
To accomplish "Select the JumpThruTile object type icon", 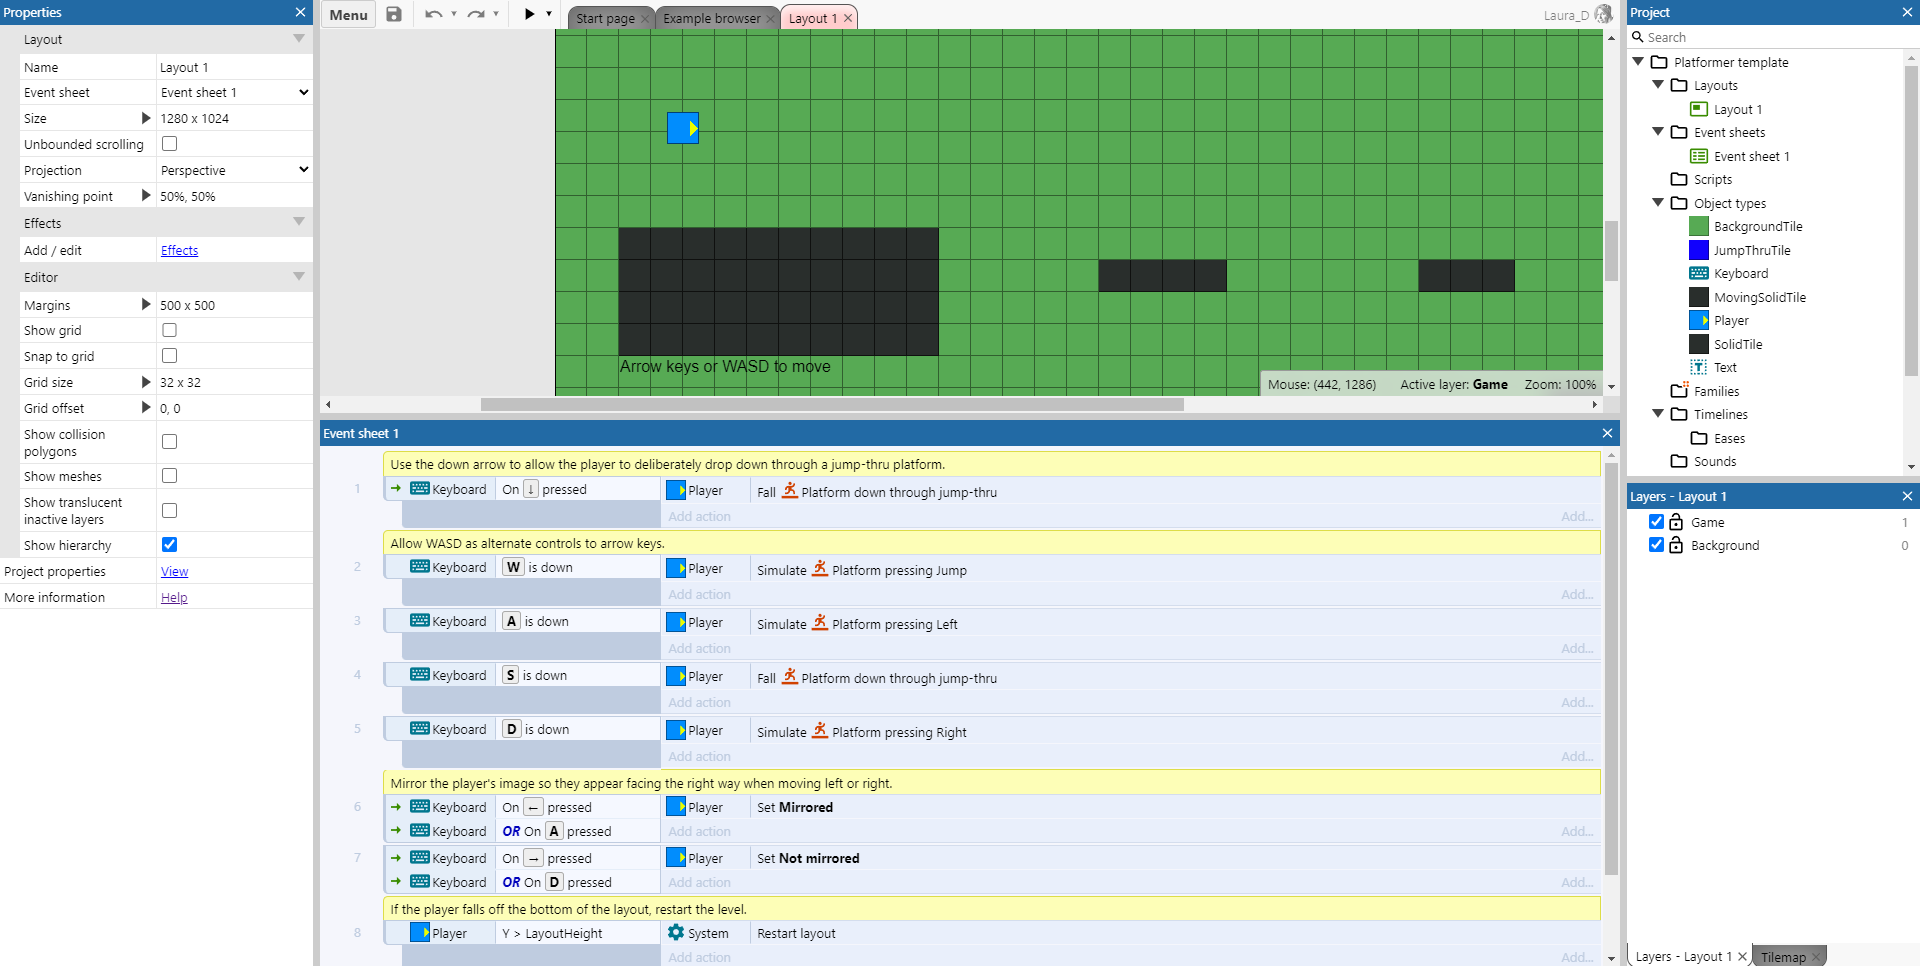I will (x=1699, y=250).
